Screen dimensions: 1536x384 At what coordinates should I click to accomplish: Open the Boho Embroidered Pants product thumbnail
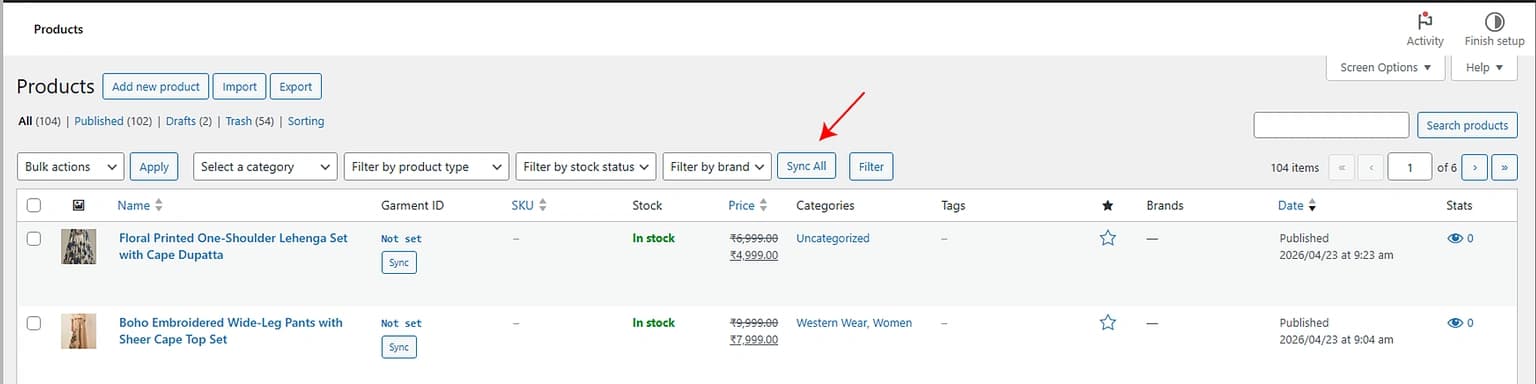(x=79, y=331)
